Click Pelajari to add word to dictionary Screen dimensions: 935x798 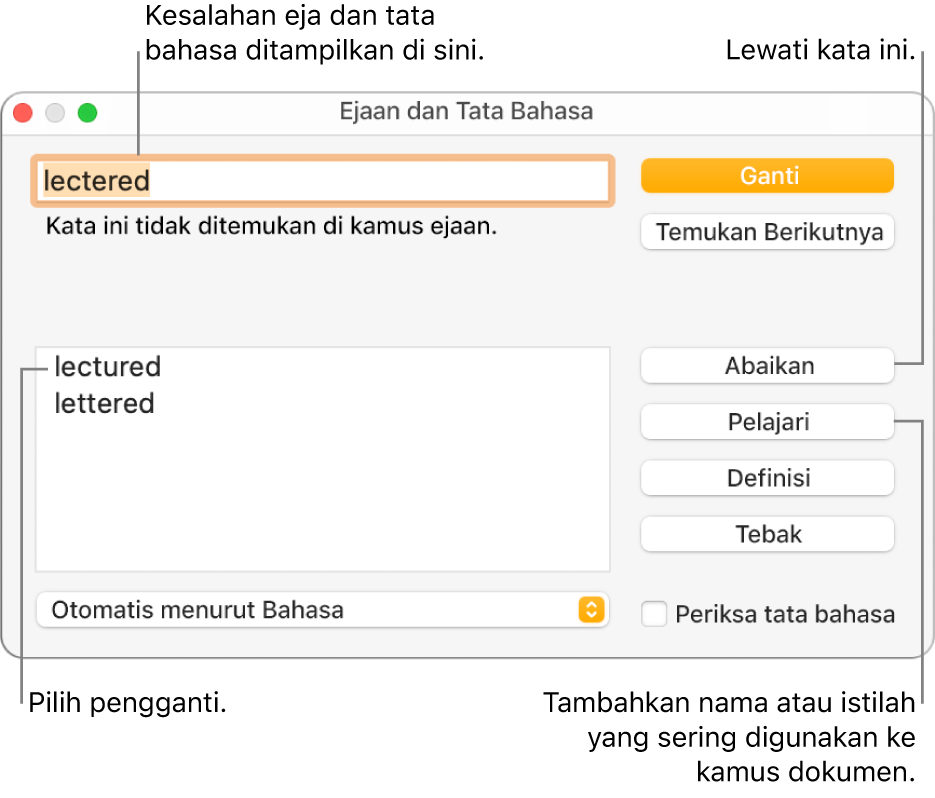[x=767, y=422]
